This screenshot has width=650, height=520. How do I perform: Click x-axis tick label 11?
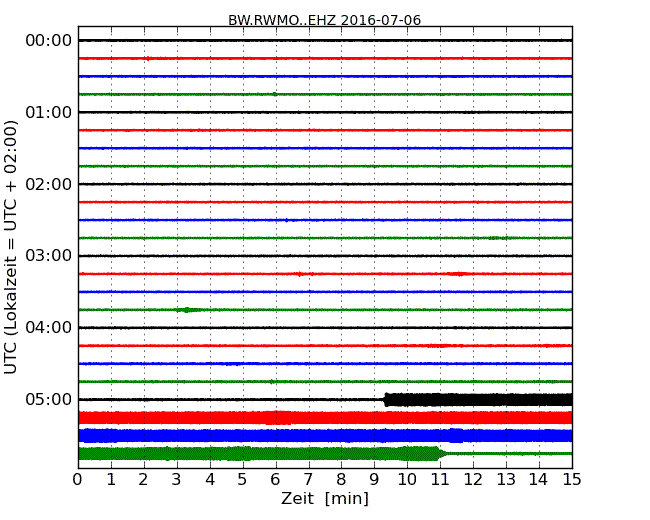[440, 480]
